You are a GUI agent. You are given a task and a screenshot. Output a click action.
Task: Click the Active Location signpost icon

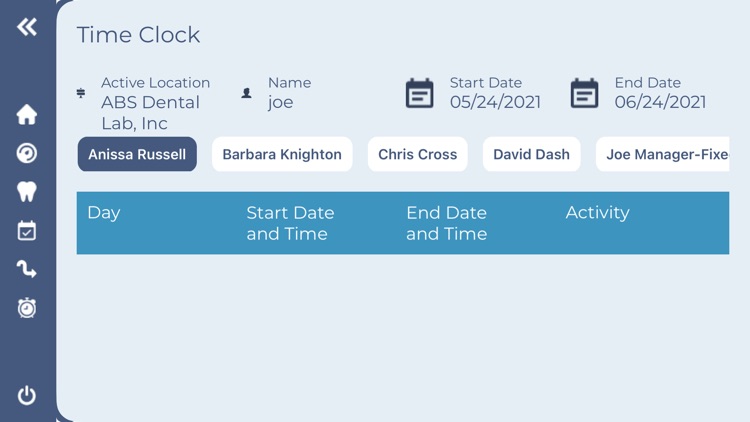click(x=81, y=93)
